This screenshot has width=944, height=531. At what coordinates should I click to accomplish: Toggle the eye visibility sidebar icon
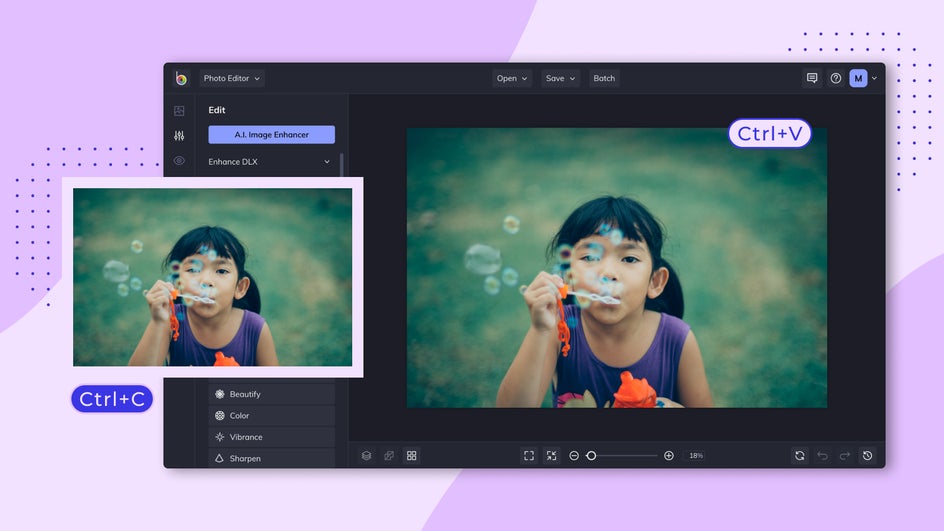click(179, 161)
